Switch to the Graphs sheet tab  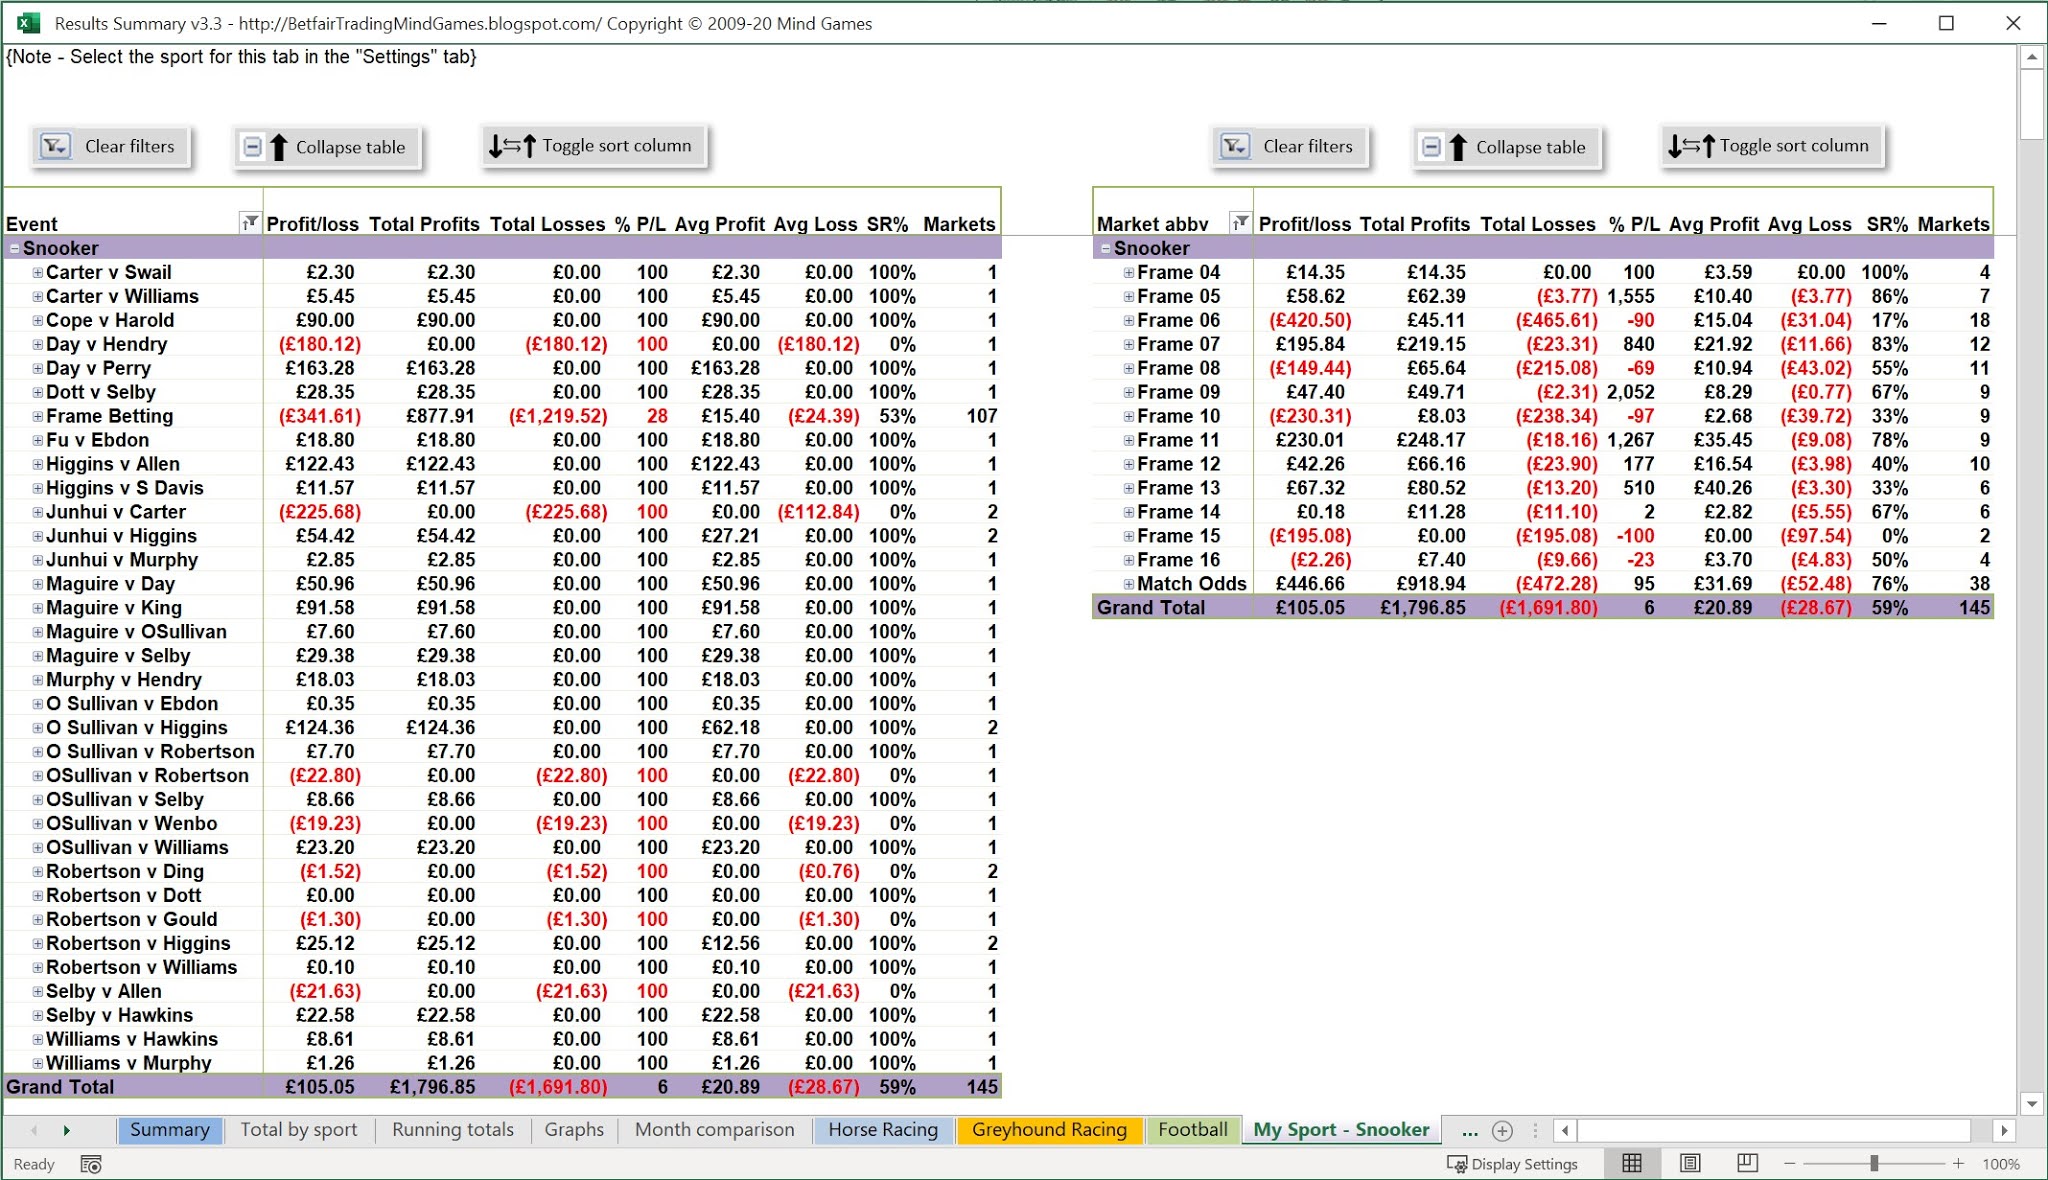click(x=575, y=1129)
